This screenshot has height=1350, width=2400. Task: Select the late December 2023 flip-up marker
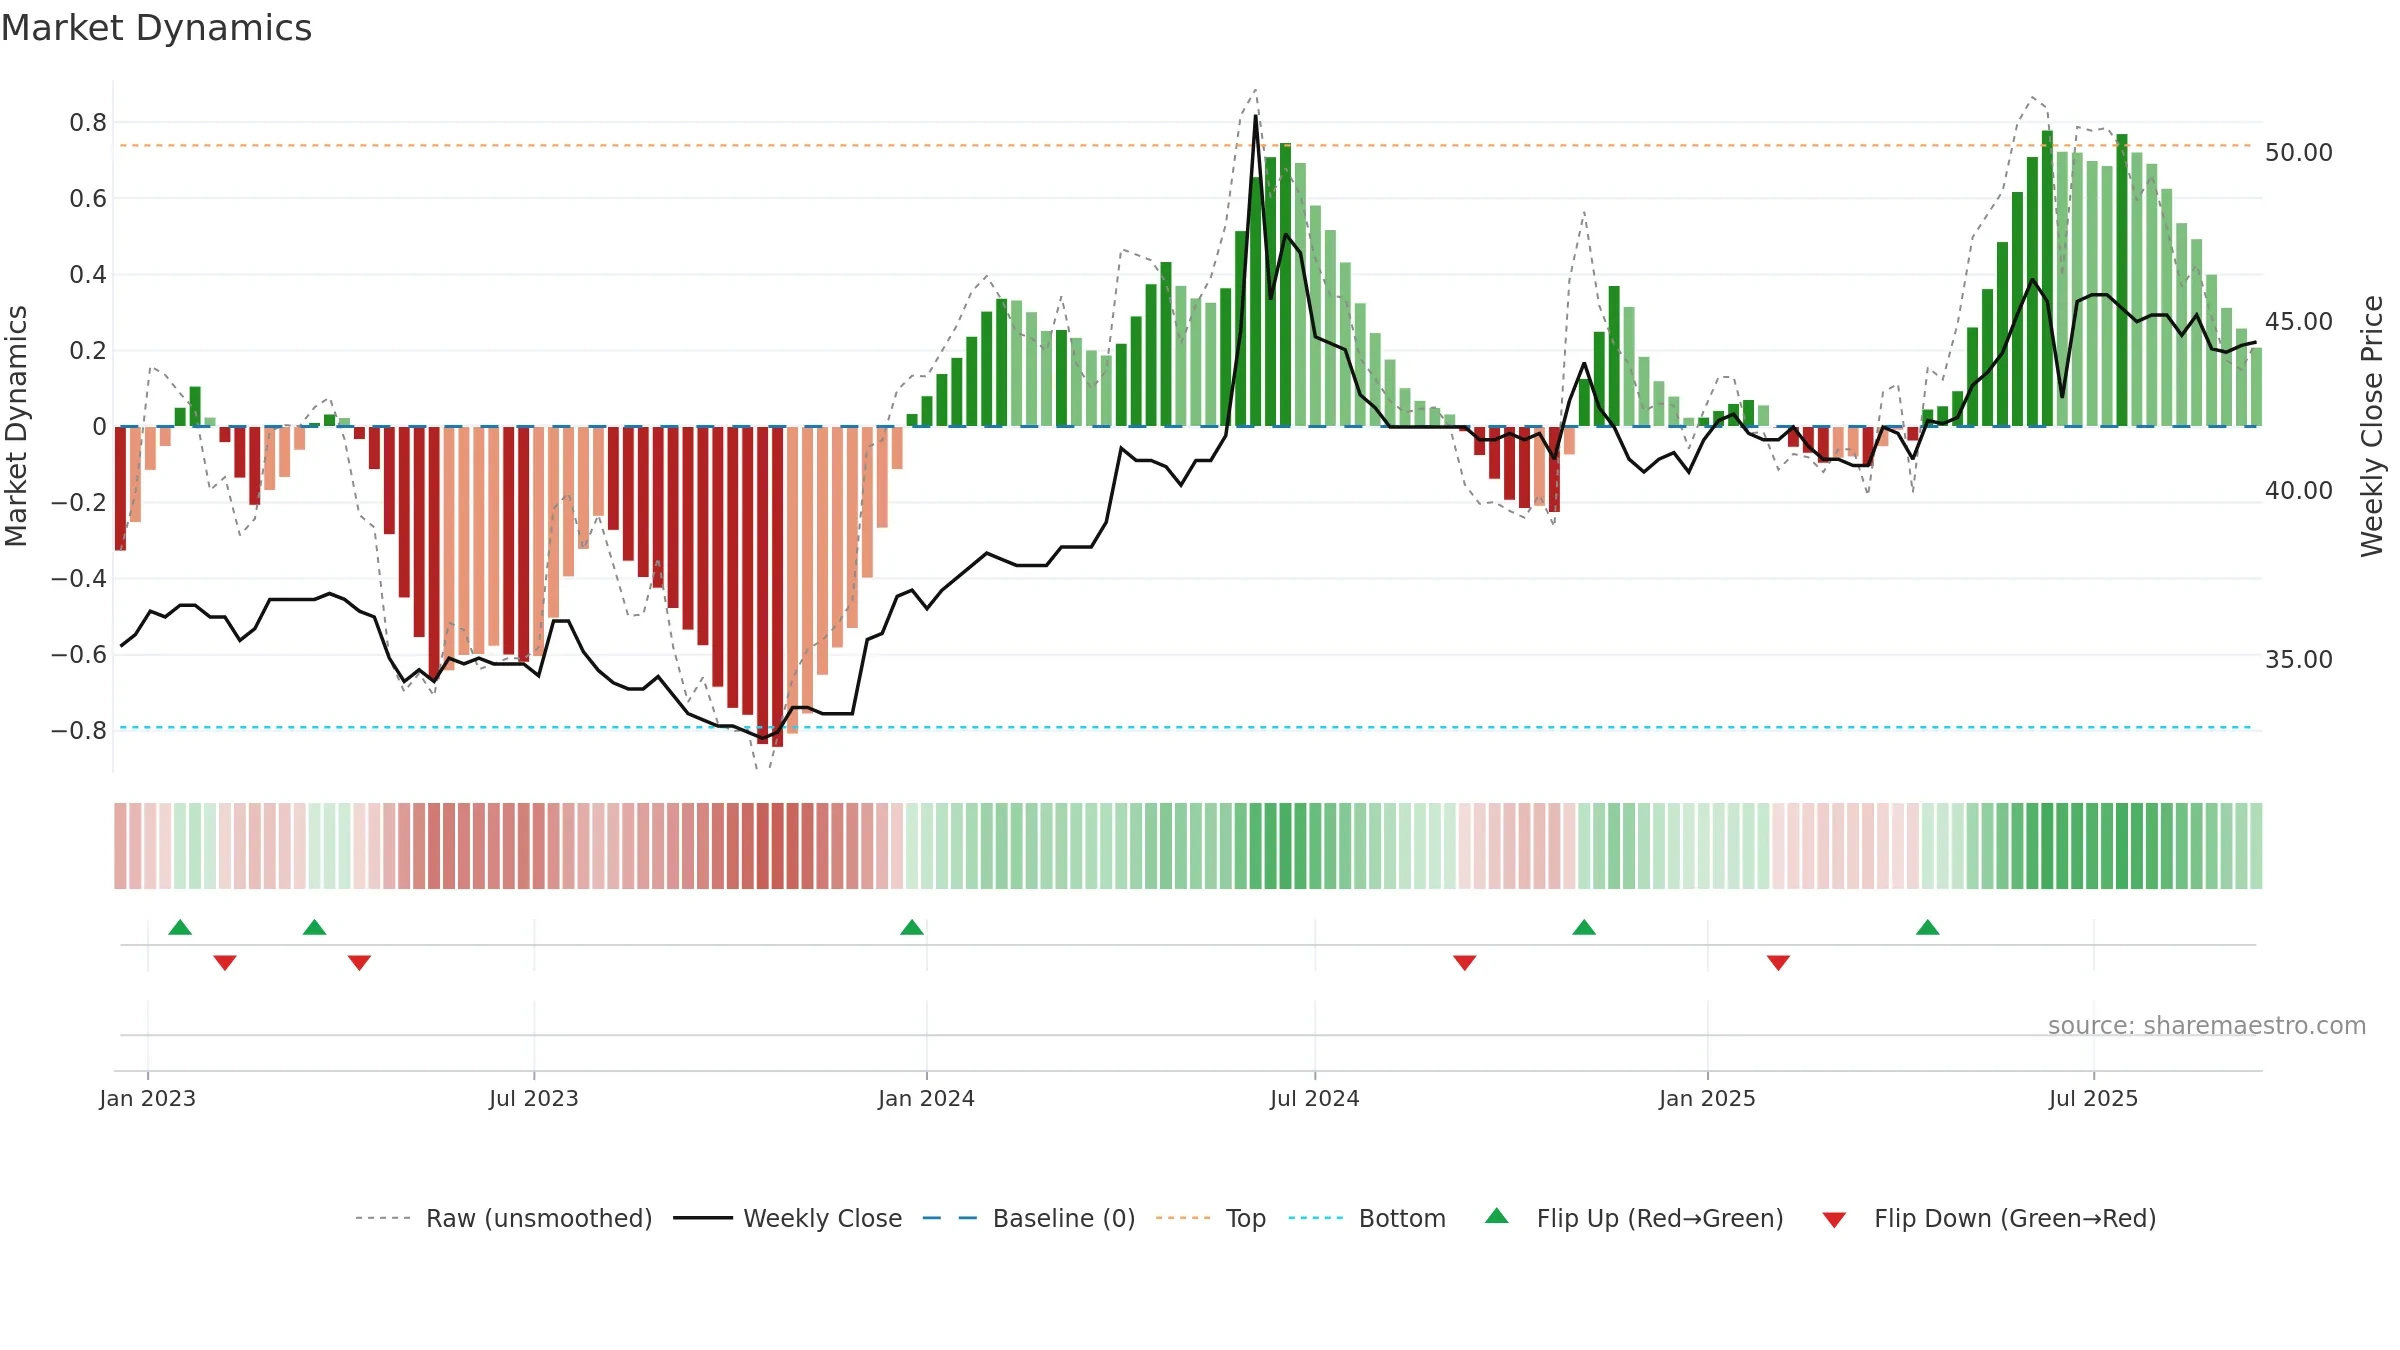[912, 927]
